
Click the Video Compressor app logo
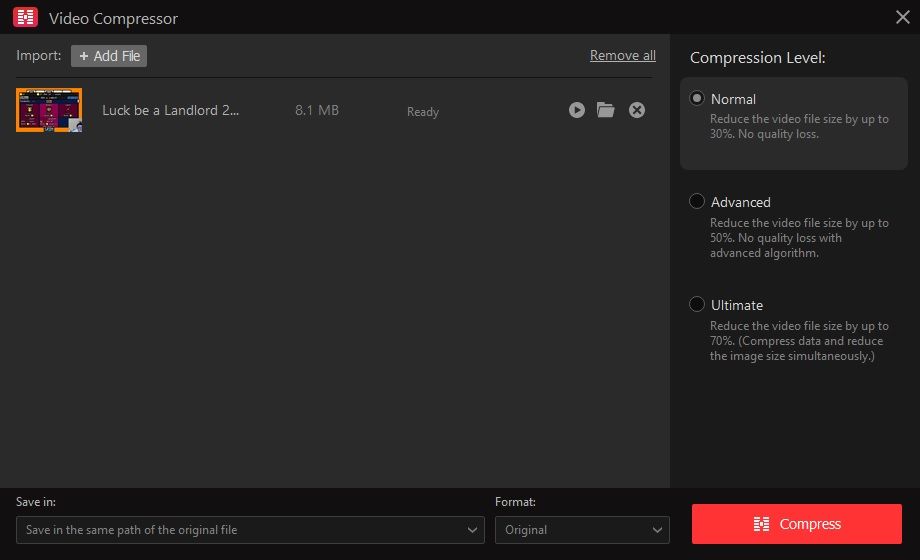click(25, 18)
